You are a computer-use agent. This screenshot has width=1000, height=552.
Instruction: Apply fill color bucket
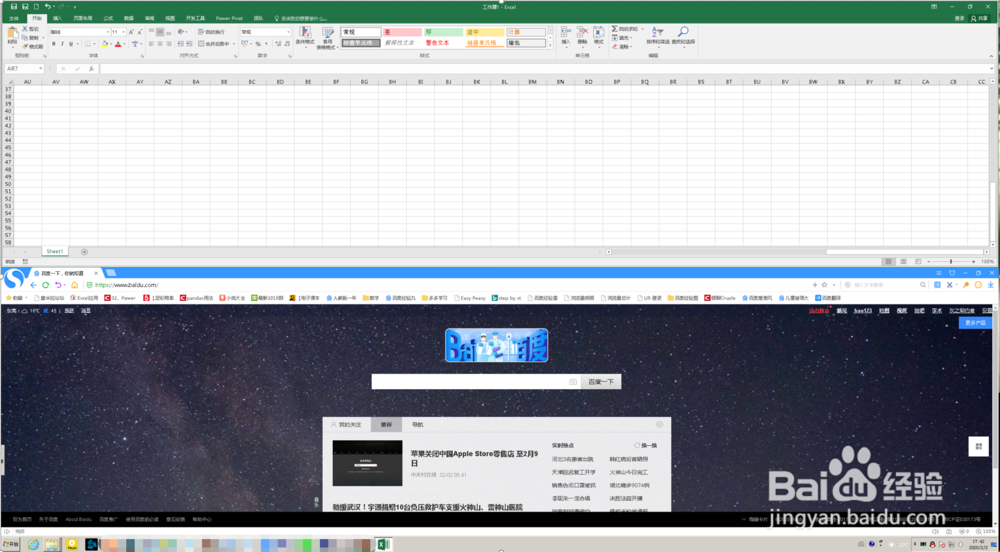click(105, 44)
